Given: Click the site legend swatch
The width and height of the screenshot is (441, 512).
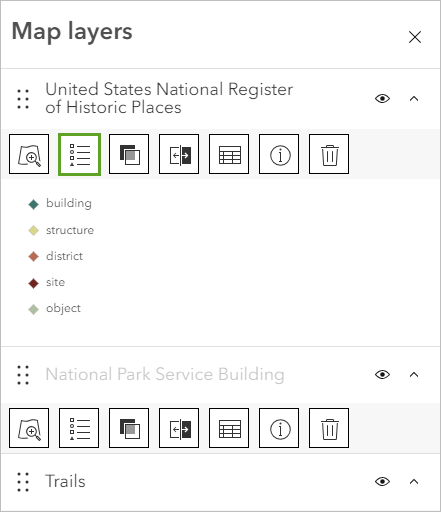Looking at the screenshot, I should coord(34,283).
